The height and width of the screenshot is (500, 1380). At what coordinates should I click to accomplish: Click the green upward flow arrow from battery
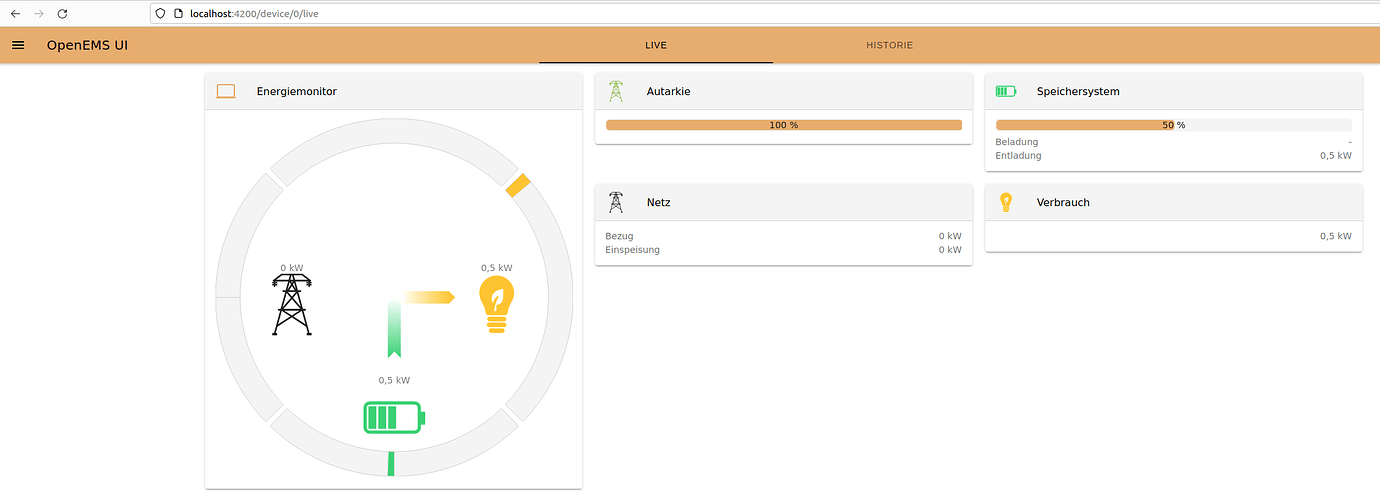pyautogui.click(x=394, y=329)
